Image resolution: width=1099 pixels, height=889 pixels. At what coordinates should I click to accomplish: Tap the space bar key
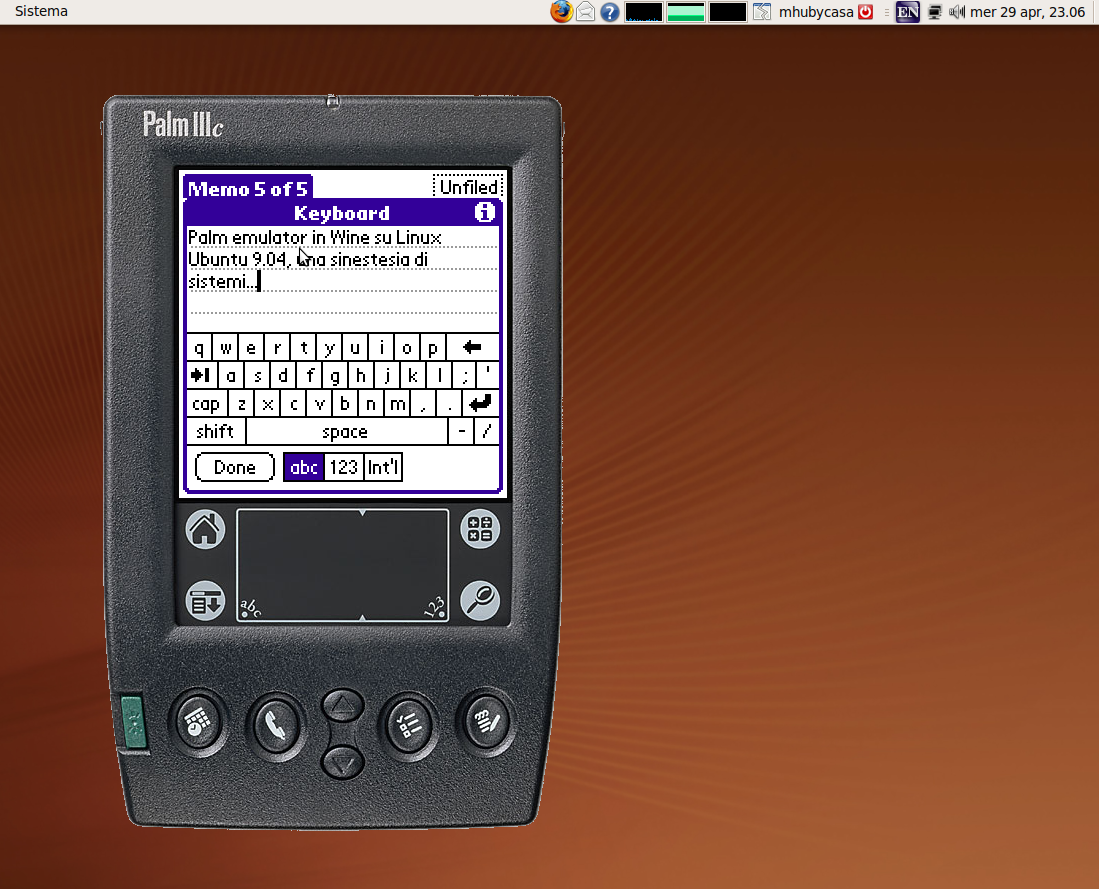click(x=346, y=431)
